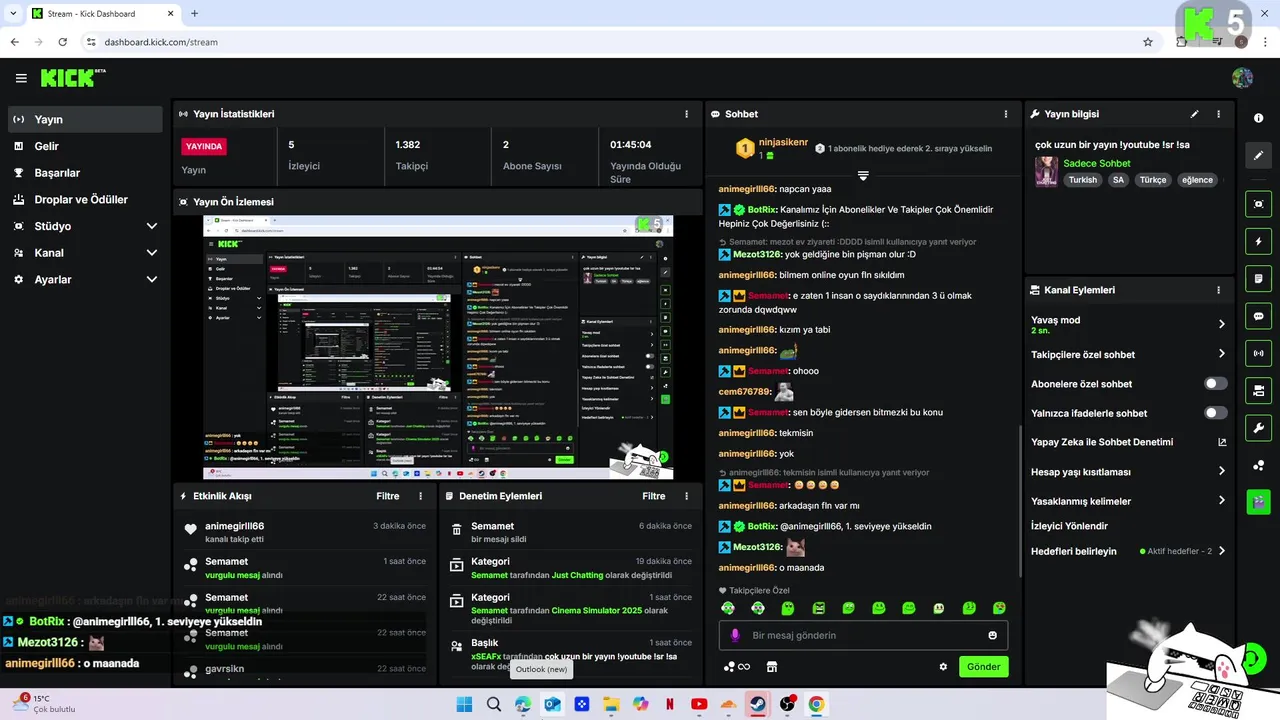Reload the page in browser

[63, 42]
